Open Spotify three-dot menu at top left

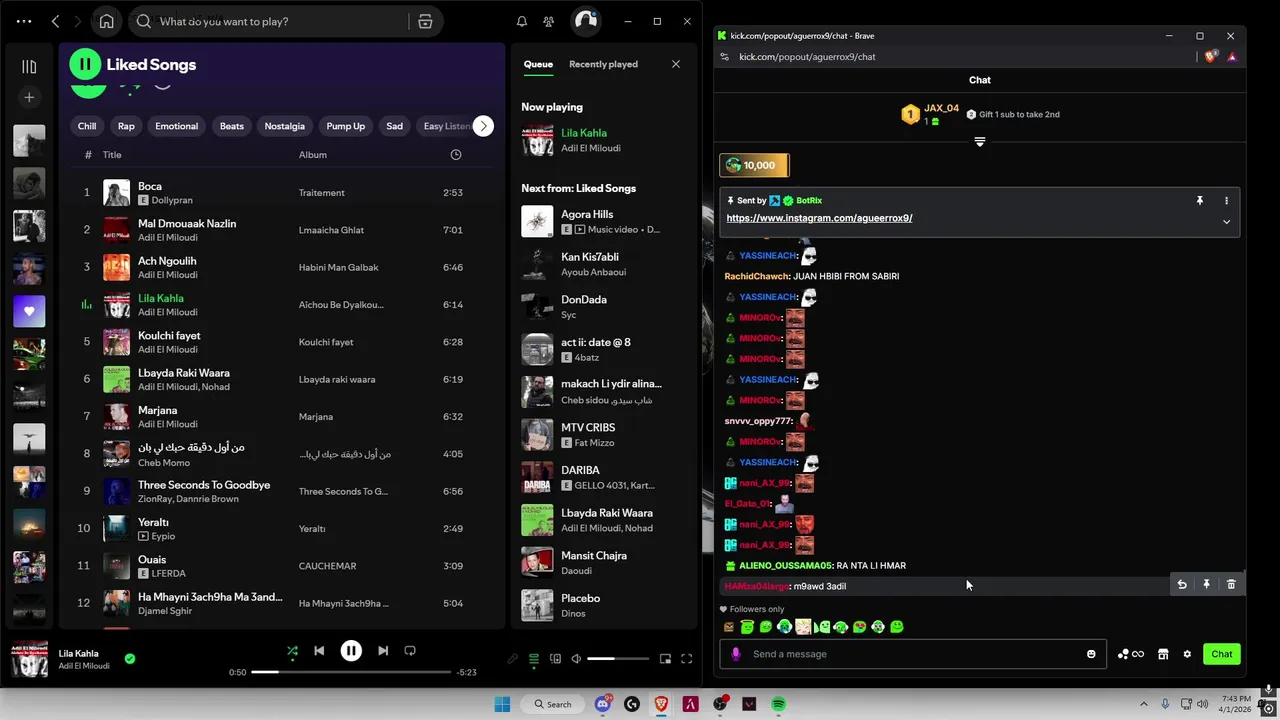[x=24, y=21]
